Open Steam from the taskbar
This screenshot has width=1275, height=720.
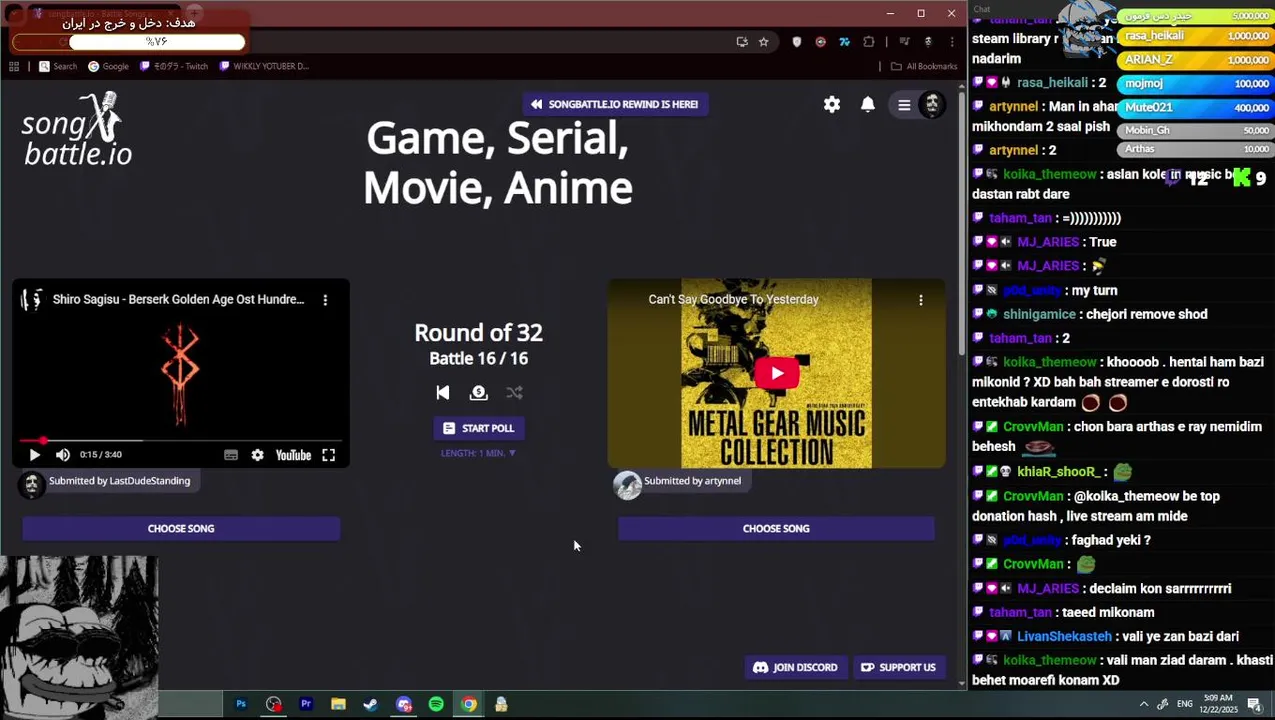[x=371, y=704]
